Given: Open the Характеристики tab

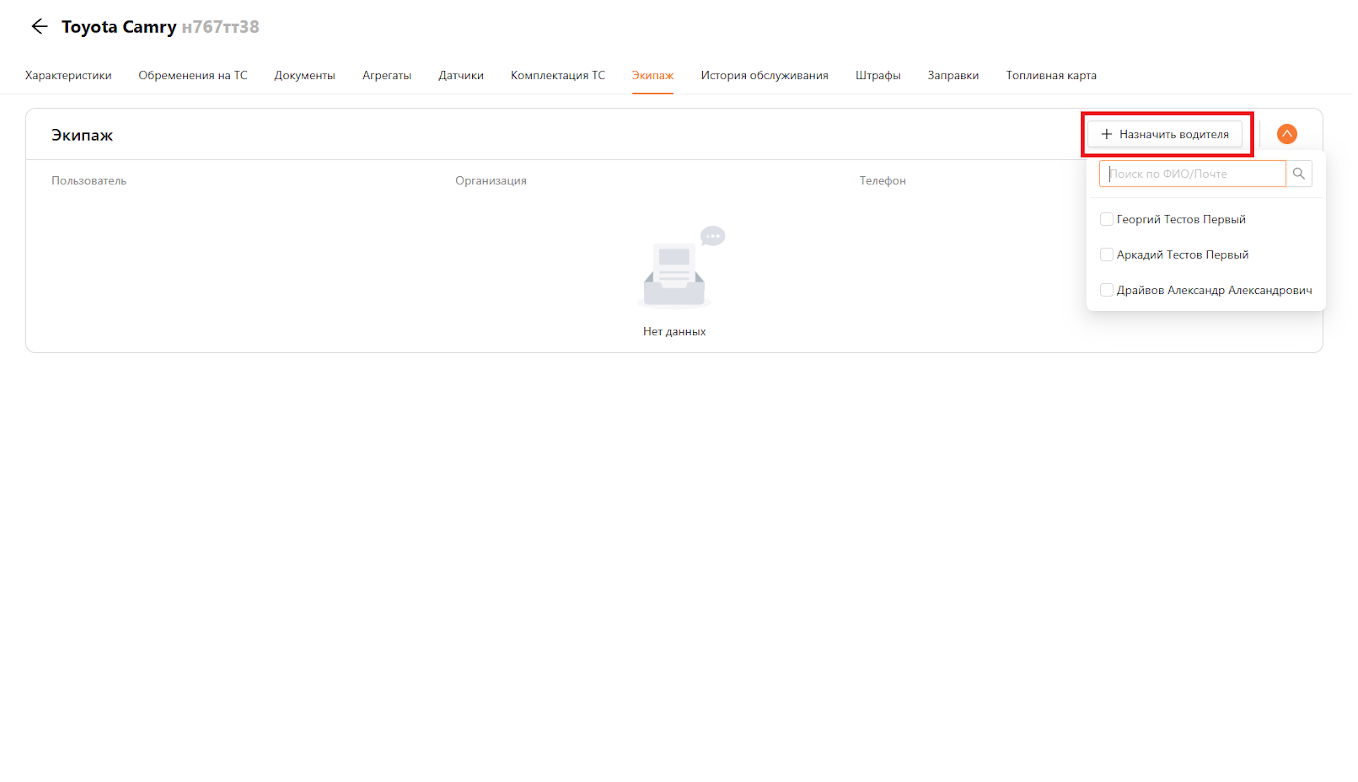Looking at the screenshot, I should coord(68,75).
